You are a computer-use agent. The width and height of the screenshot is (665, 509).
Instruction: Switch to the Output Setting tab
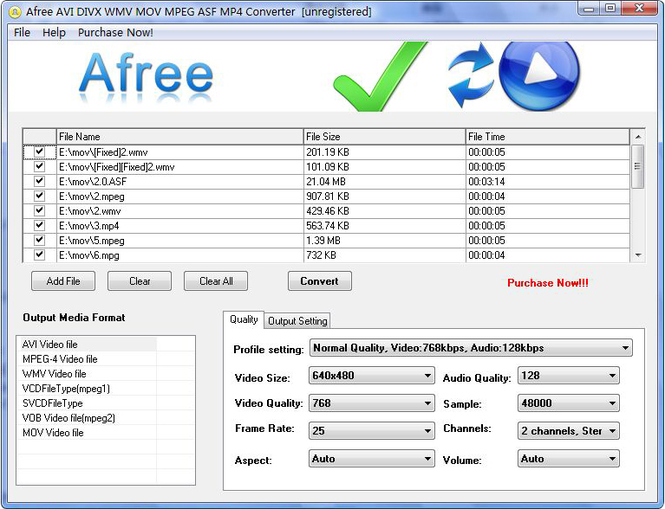(x=297, y=321)
